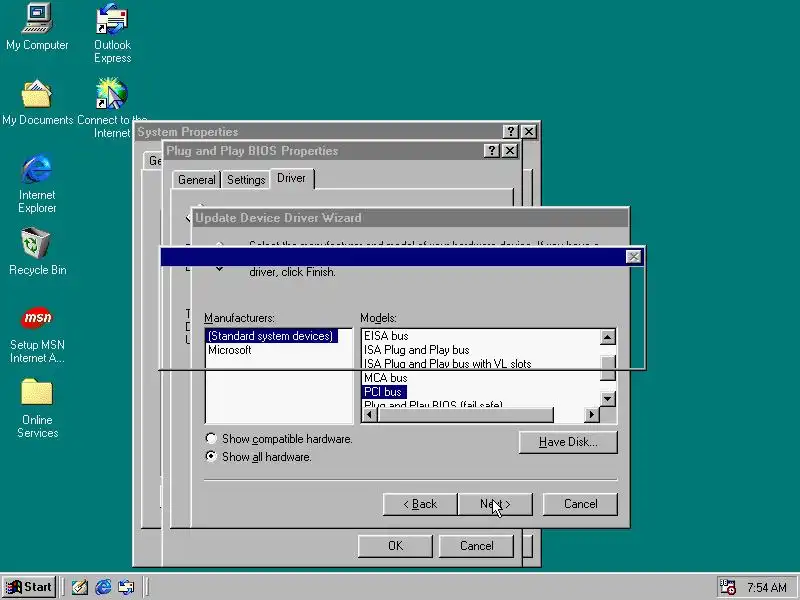
Task: Click the Show Desktop quick launch icon
Action: (x=79, y=587)
